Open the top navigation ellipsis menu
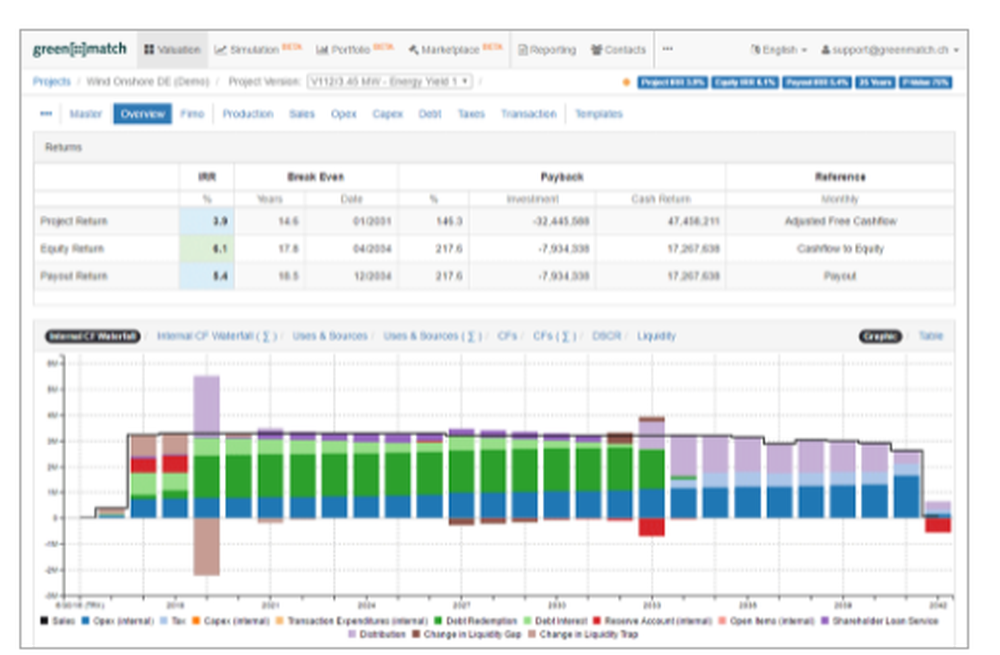This screenshot has height=655, width=1000. pyautogui.click(x=667, y=49)
